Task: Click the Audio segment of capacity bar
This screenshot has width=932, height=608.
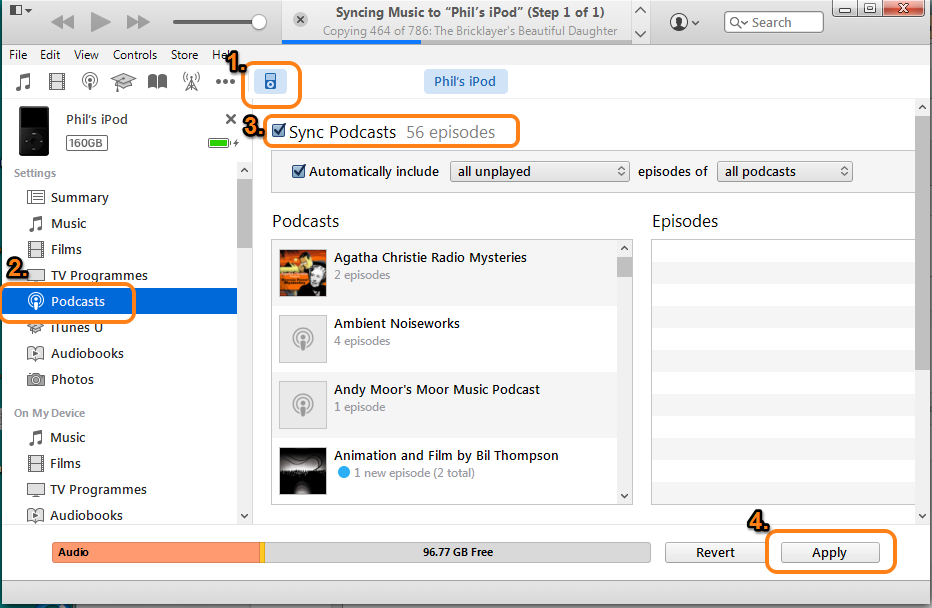Action: 156,552
